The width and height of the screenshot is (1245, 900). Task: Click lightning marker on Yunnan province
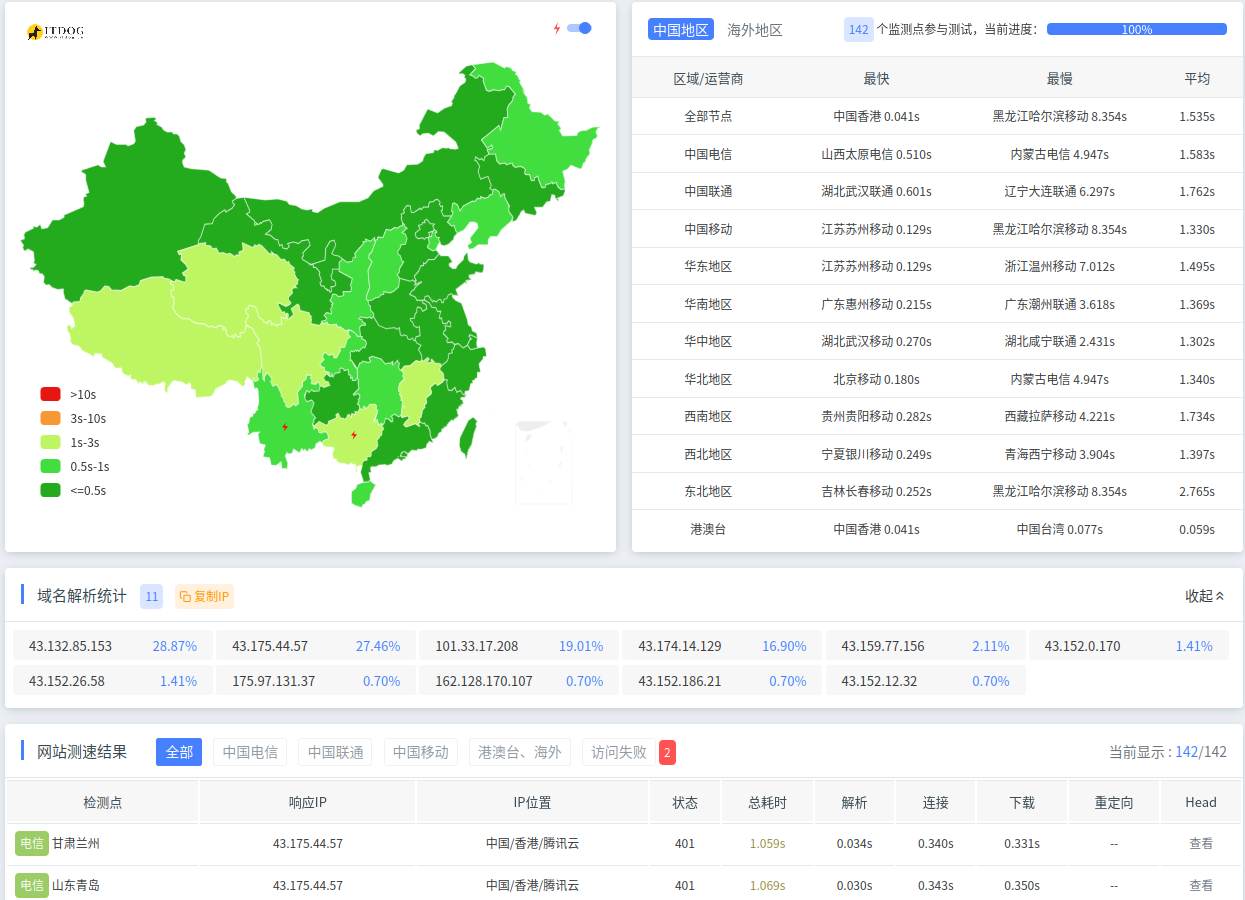click(x=285, y=427)
